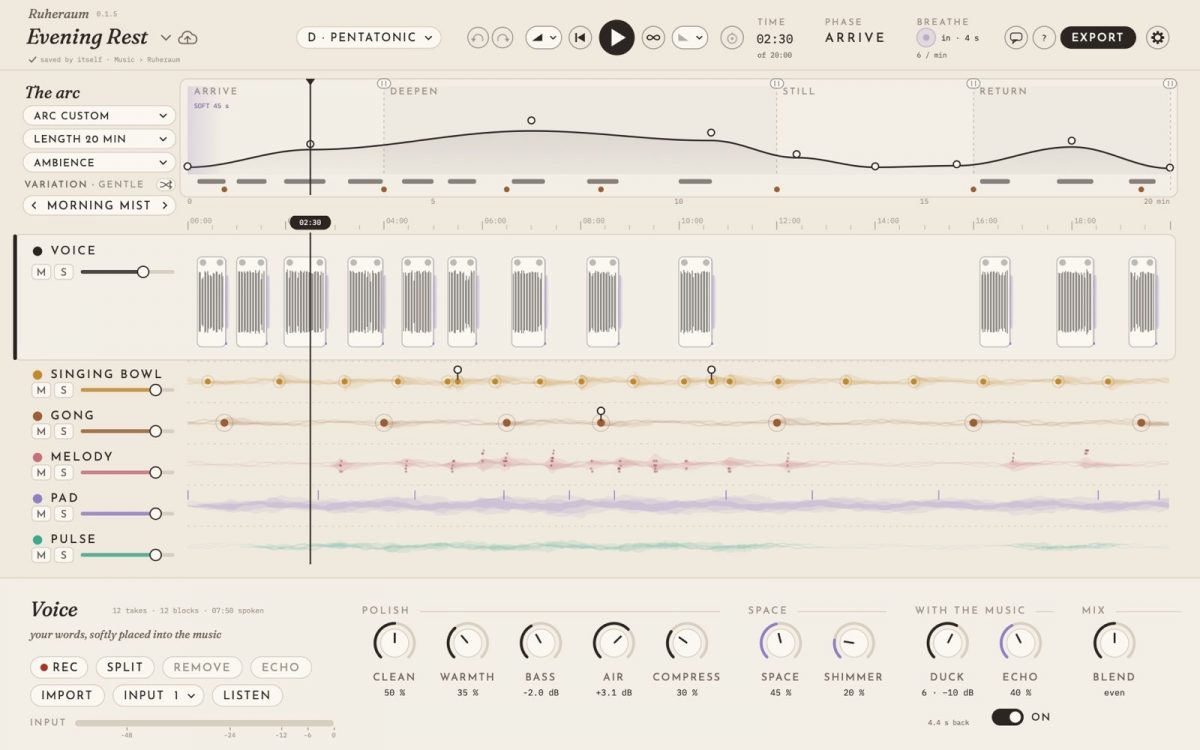Start playback with the play button
The image size is (1200, 750).
617,38
